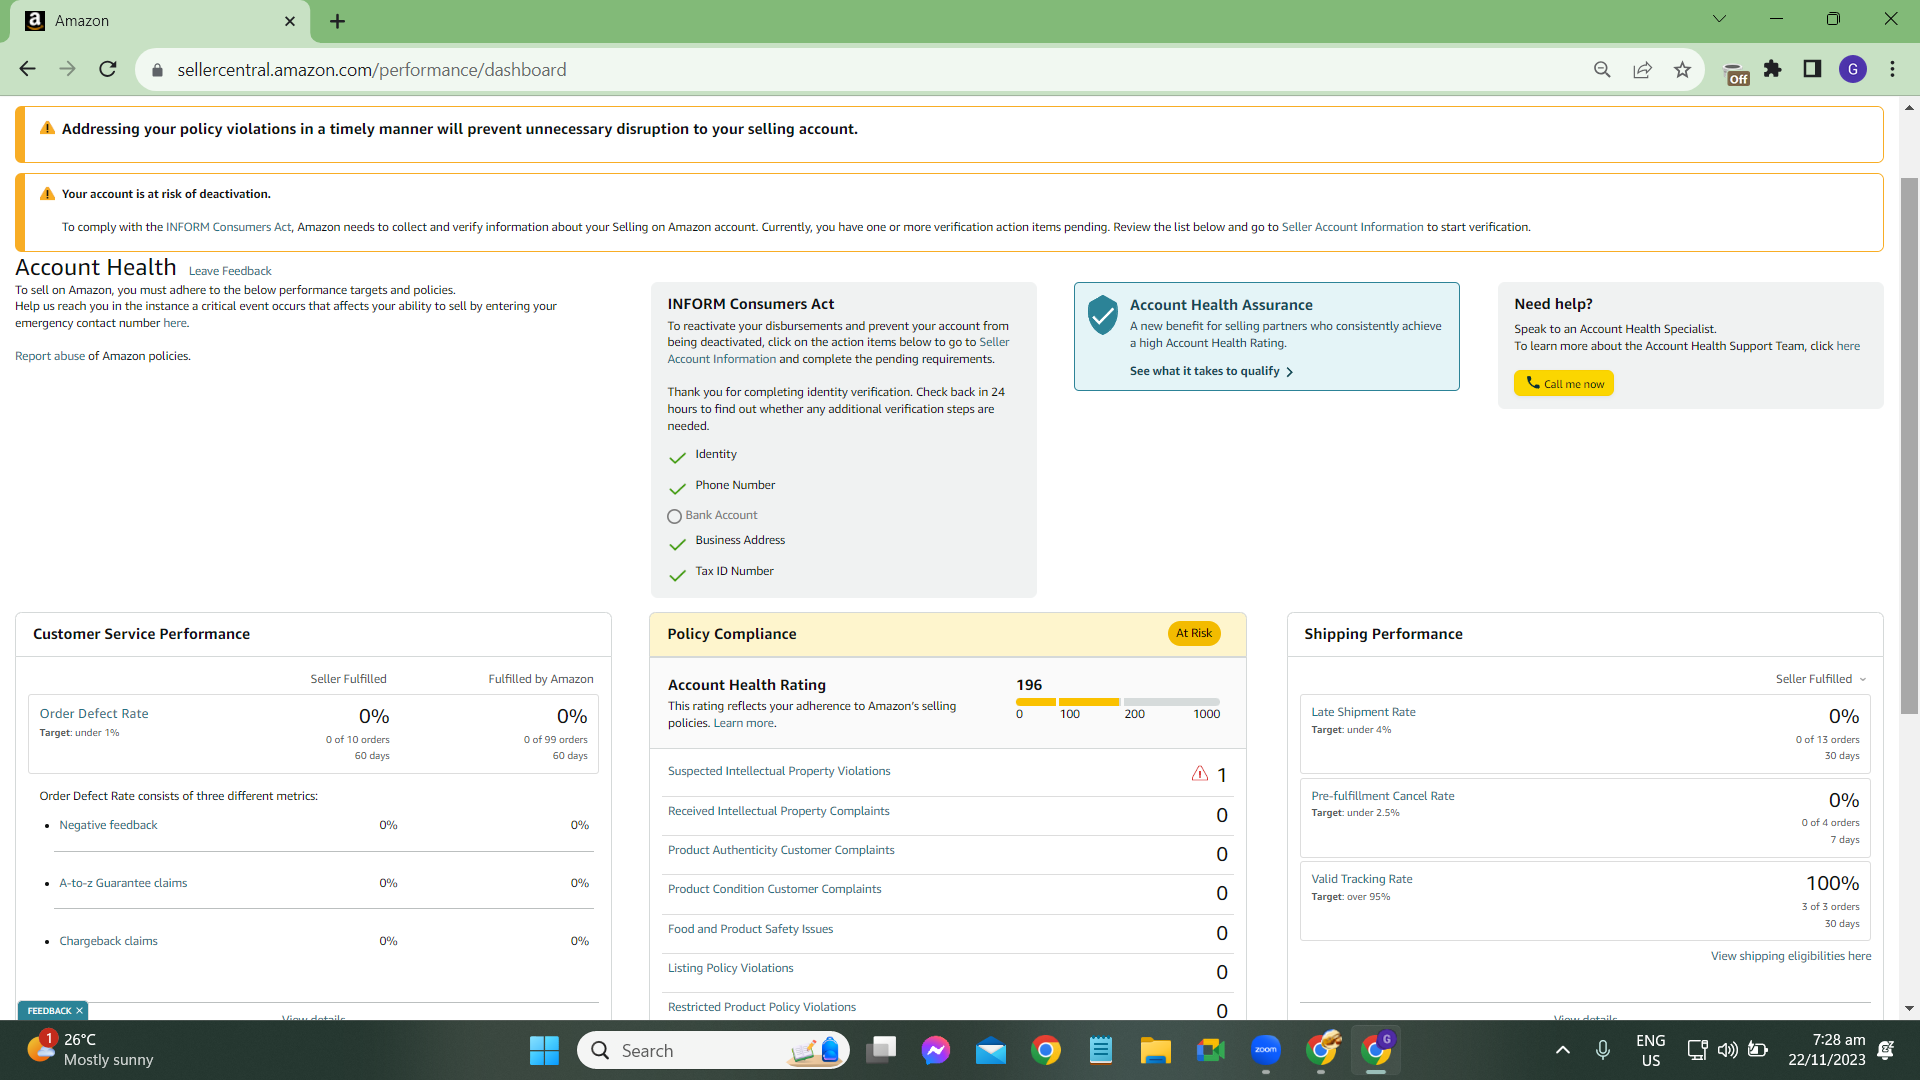Reload the Seller Central page
Viewport: 1920px width, 1080px height.
[108, 69]
